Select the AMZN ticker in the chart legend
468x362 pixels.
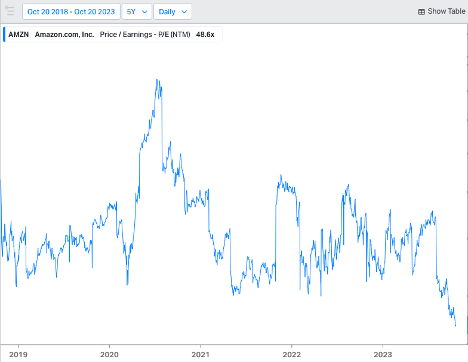[x=19, y=34]
